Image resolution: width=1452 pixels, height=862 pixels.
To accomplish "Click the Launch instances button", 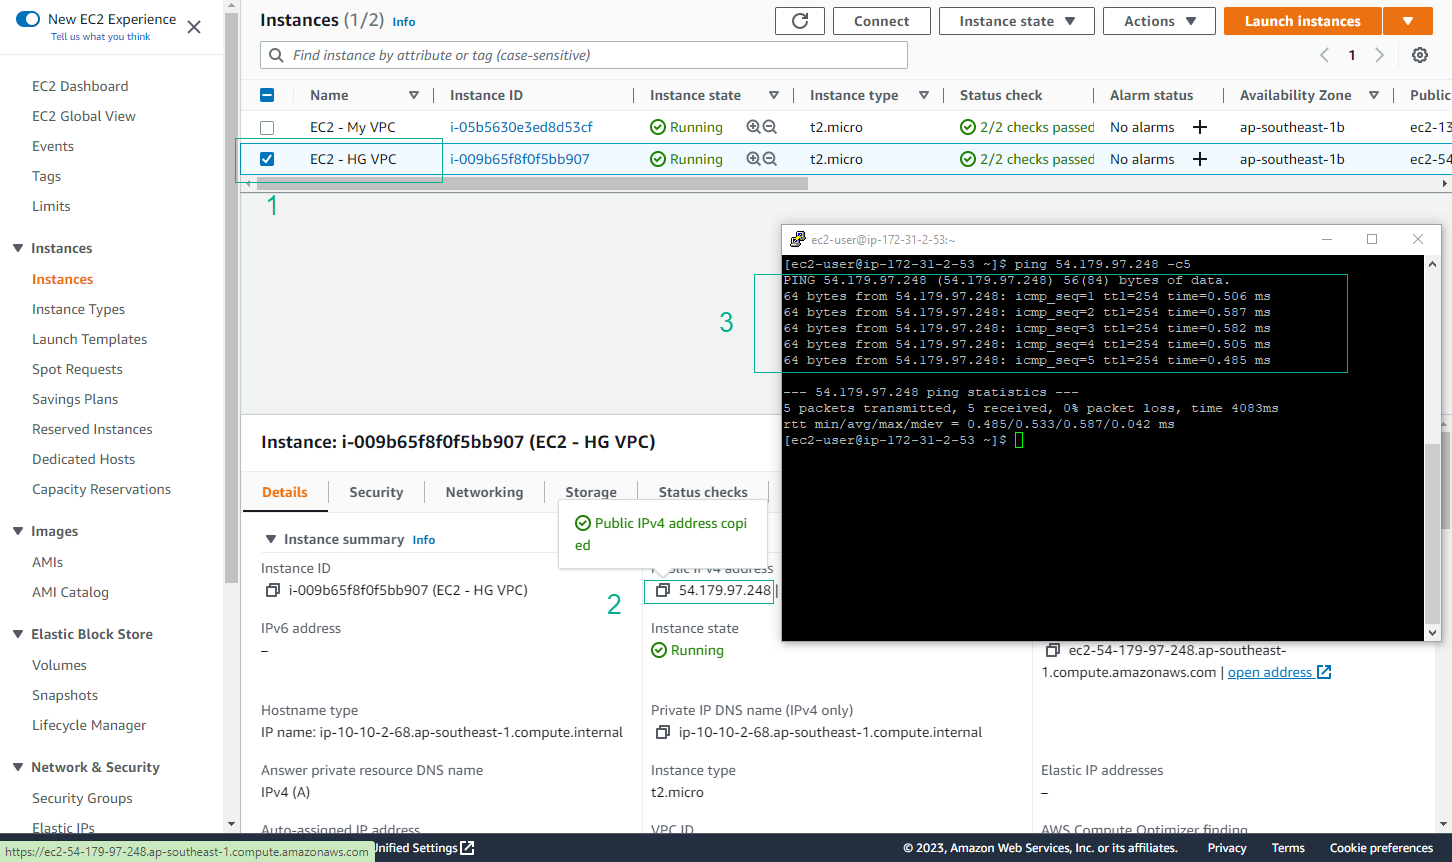I will pos(1302,21).
